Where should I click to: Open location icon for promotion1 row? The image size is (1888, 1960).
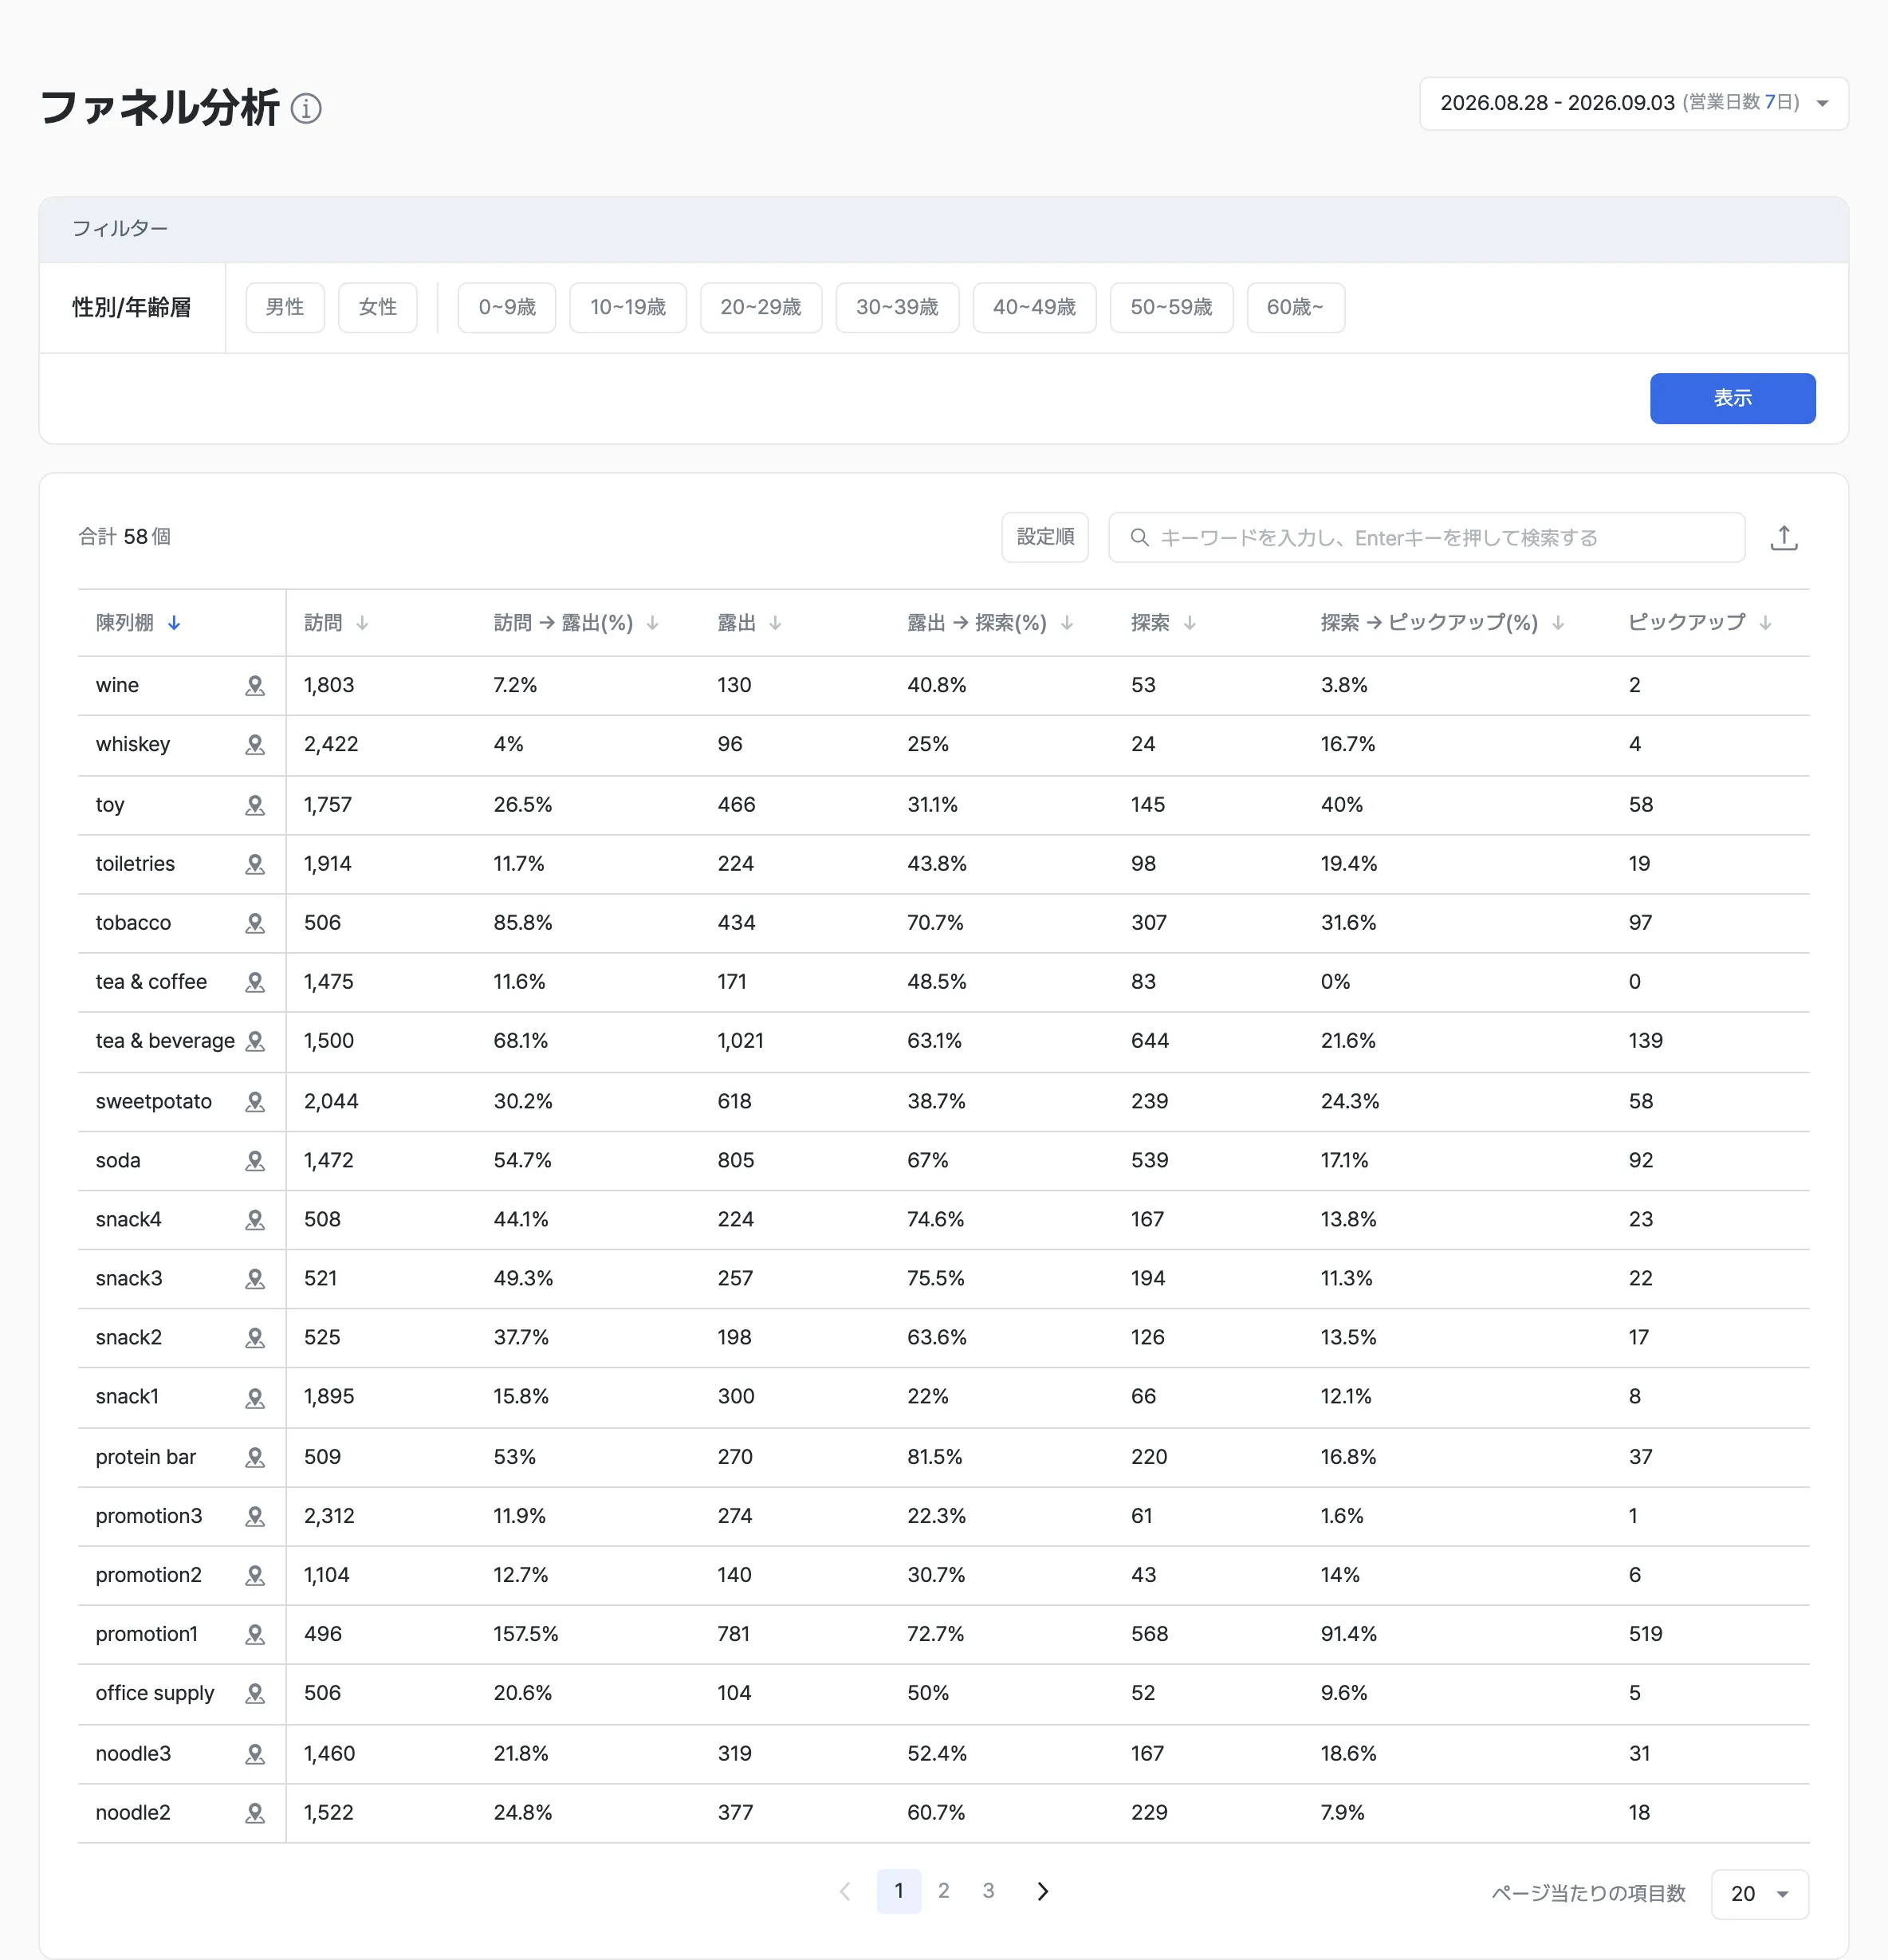[x=255, y=1634]
